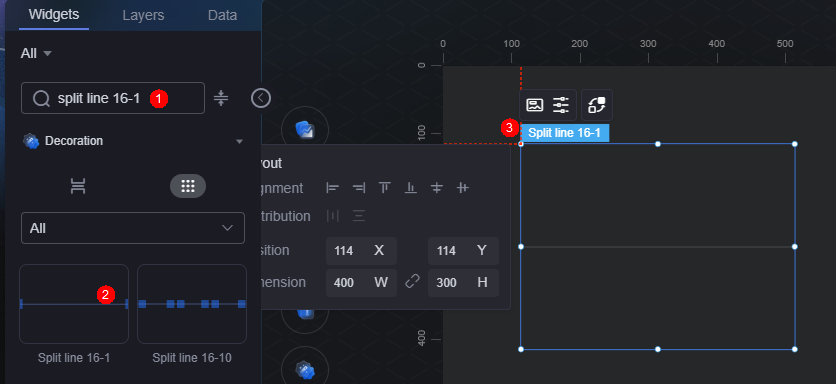836x384 pixels.
Task: Switch to the Data tab
Action: (x=222, y=15)
